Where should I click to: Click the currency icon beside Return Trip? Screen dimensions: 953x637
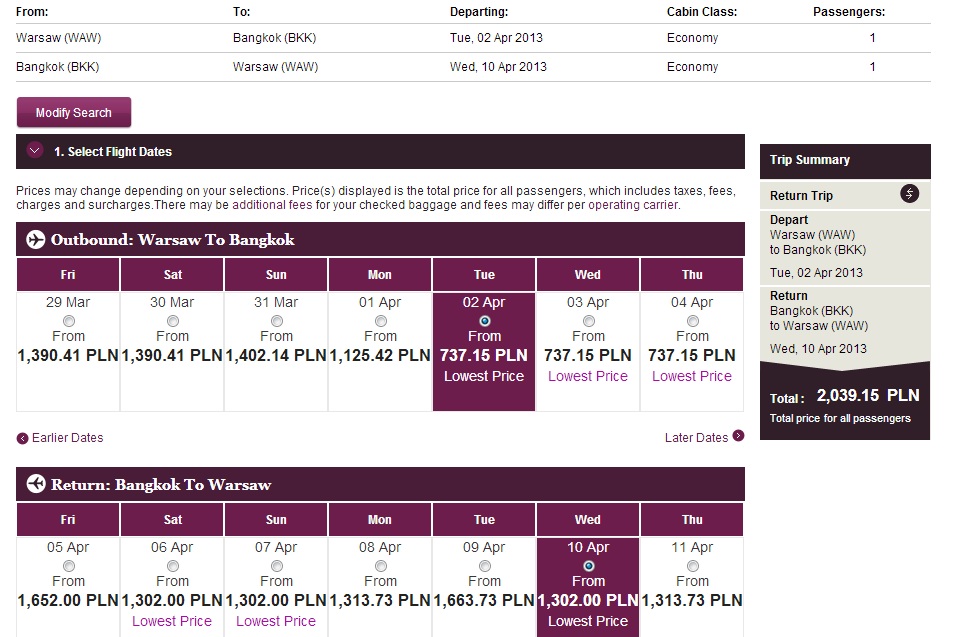909,194
